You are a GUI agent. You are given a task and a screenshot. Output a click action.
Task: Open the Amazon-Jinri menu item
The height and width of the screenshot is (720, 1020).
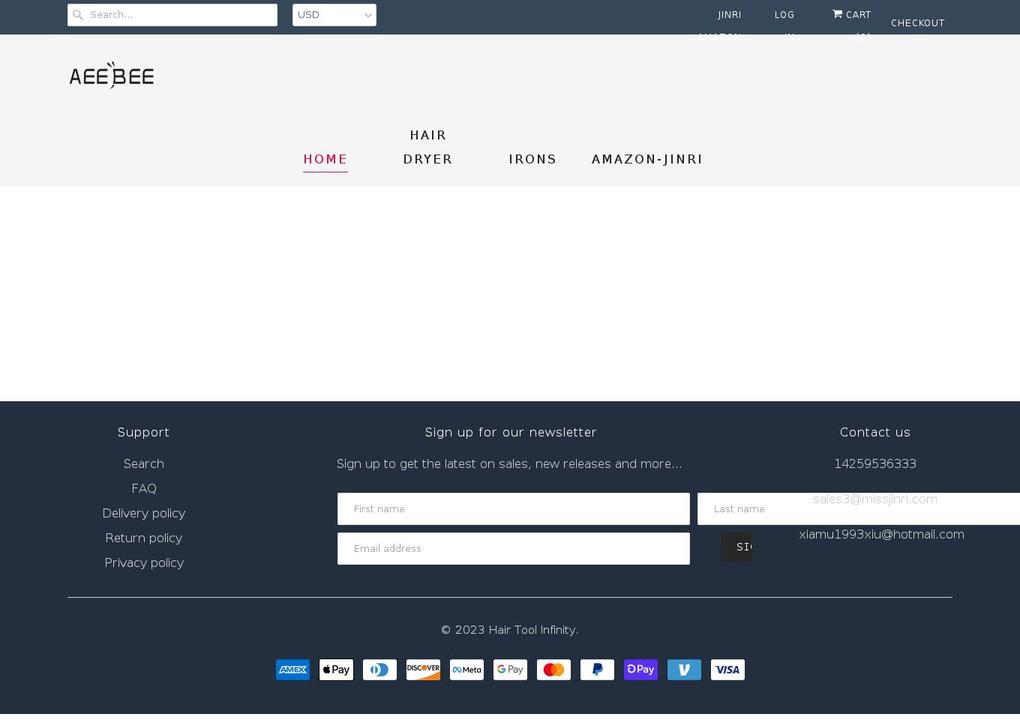coord(647,159)
